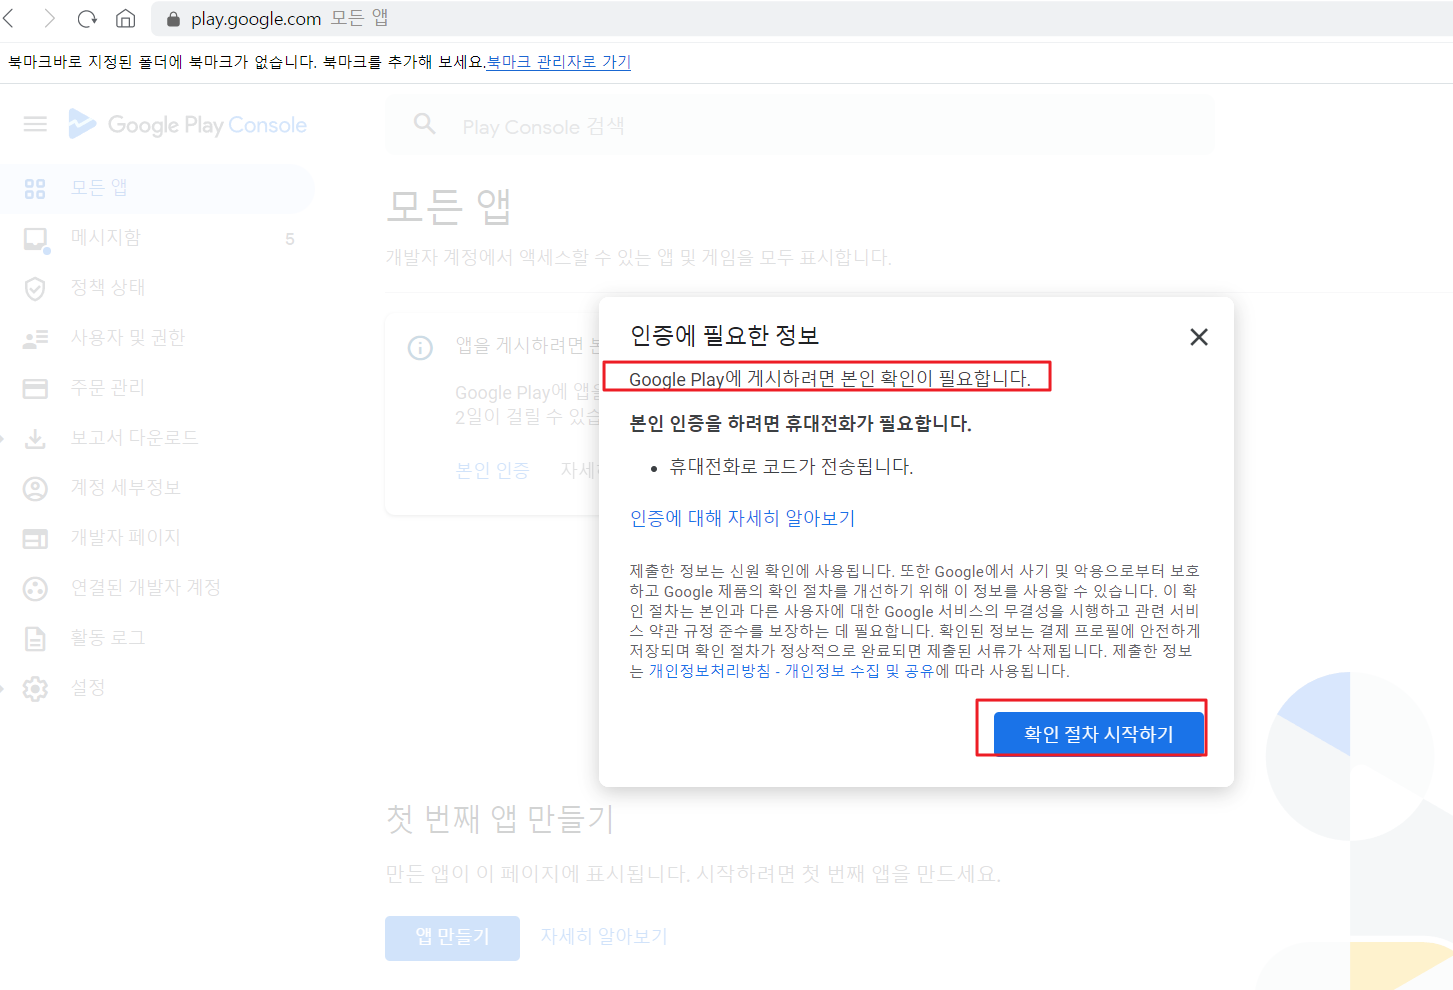Click the Google Play Console logo
Image resolution: width=1453 pixels, height=990 pixels.
(188, 124)
